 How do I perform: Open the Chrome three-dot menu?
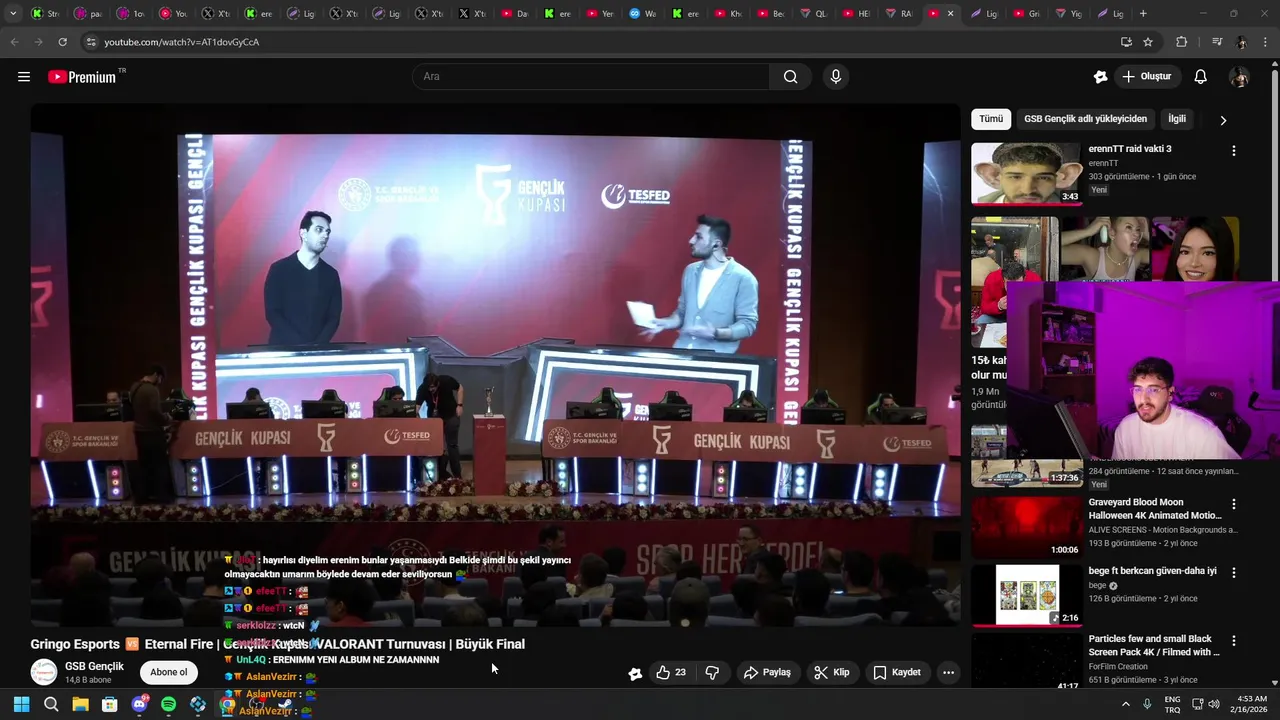coord(1266,42)
